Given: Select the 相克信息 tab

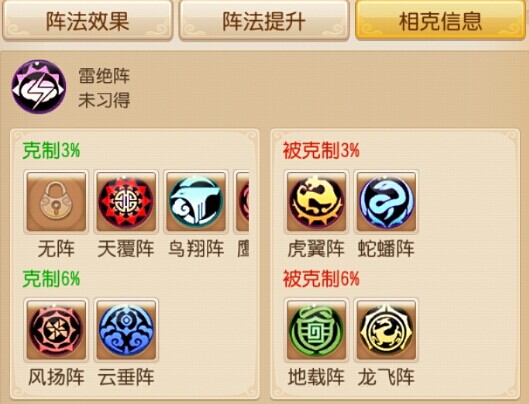Looking at the screenshot, I should pyautogui.click(x=440, y=21).
